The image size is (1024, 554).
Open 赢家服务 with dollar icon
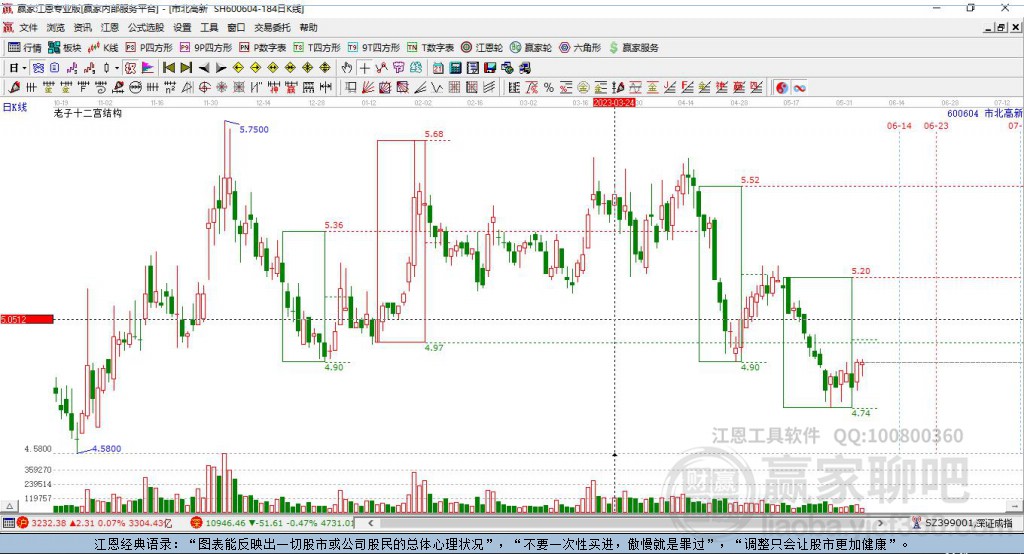(x=633, y=48)
